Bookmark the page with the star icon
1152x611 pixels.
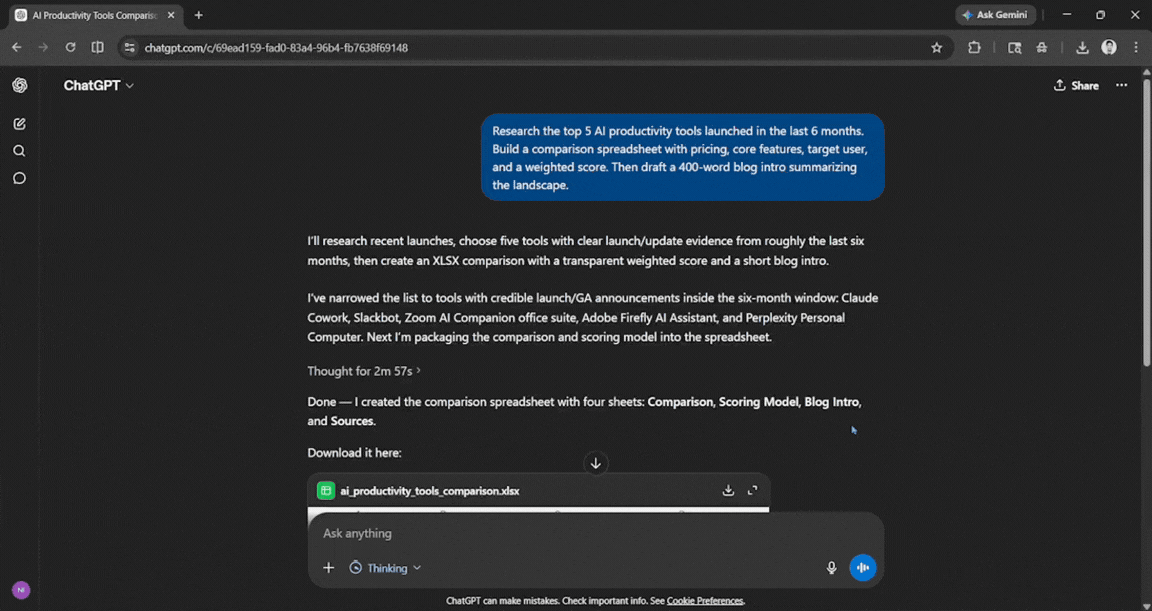[x=936, y=47]
